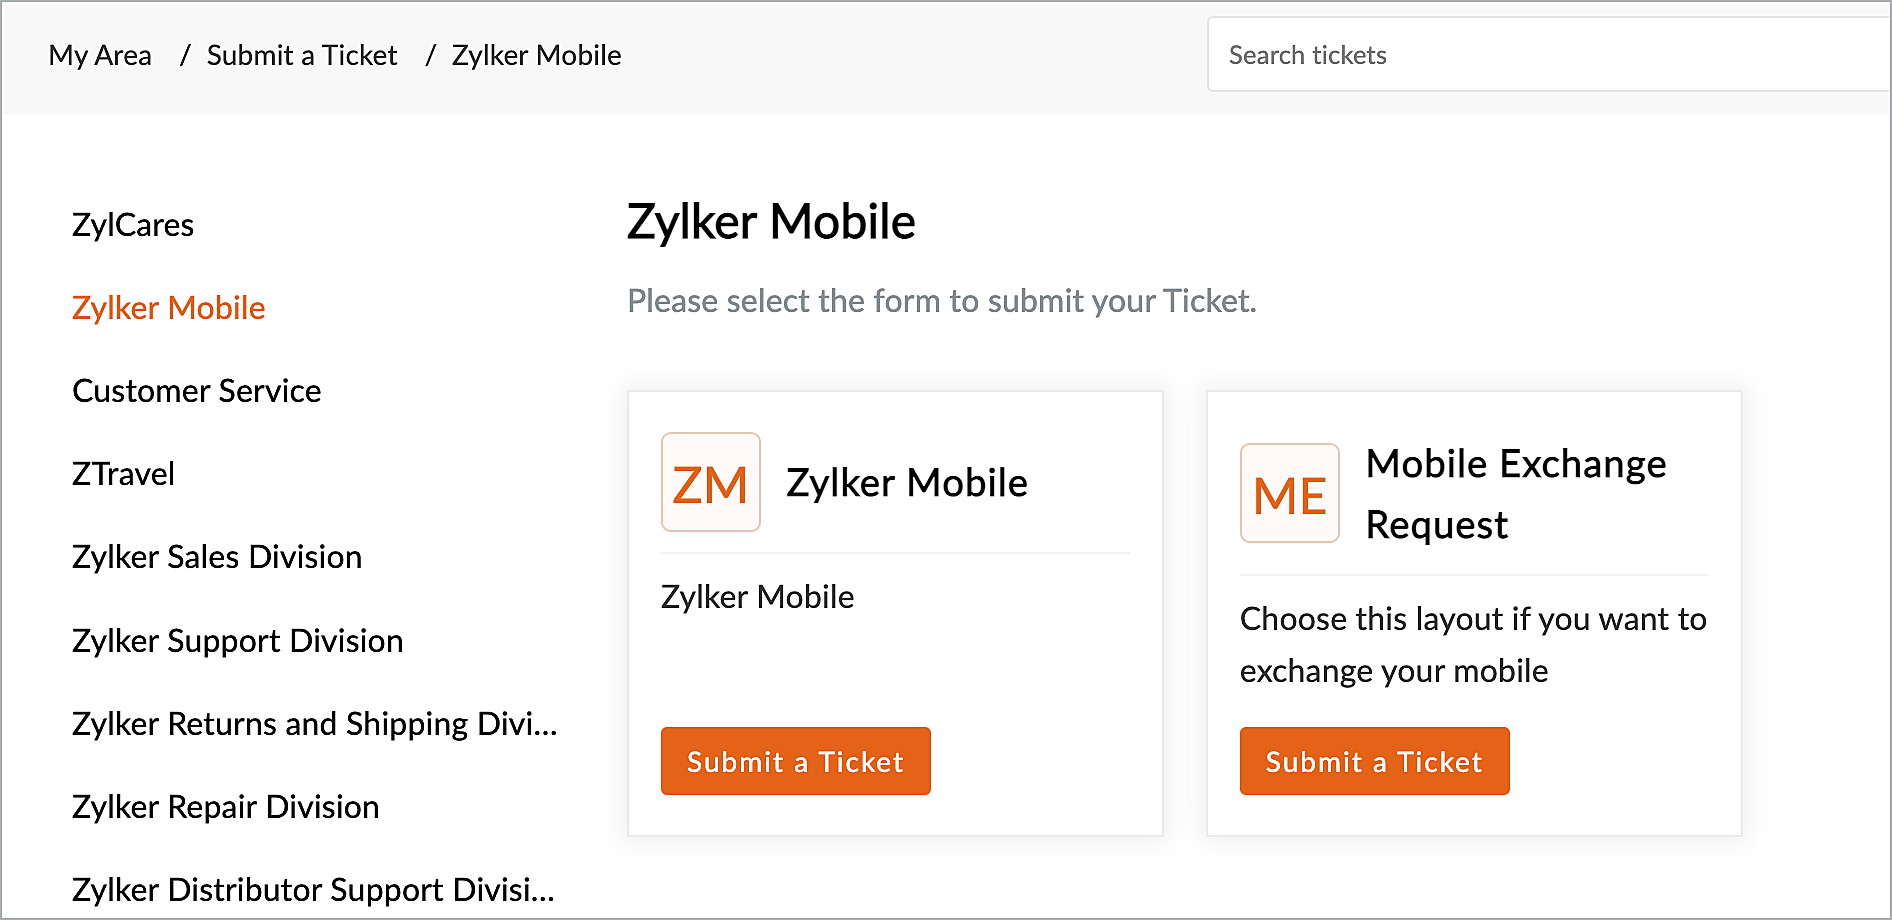
Task: Submit a ticket for Zylker Mobile form
Action: point(795,761)
